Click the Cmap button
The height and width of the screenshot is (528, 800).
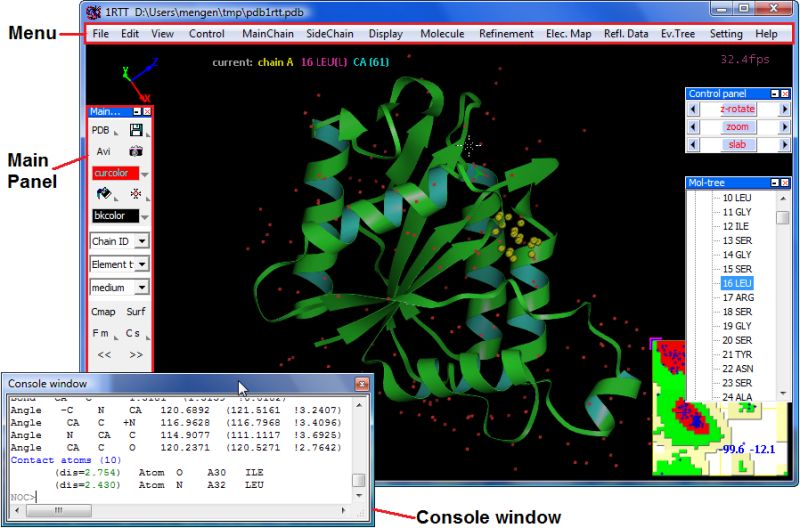[x=103, y=312]
